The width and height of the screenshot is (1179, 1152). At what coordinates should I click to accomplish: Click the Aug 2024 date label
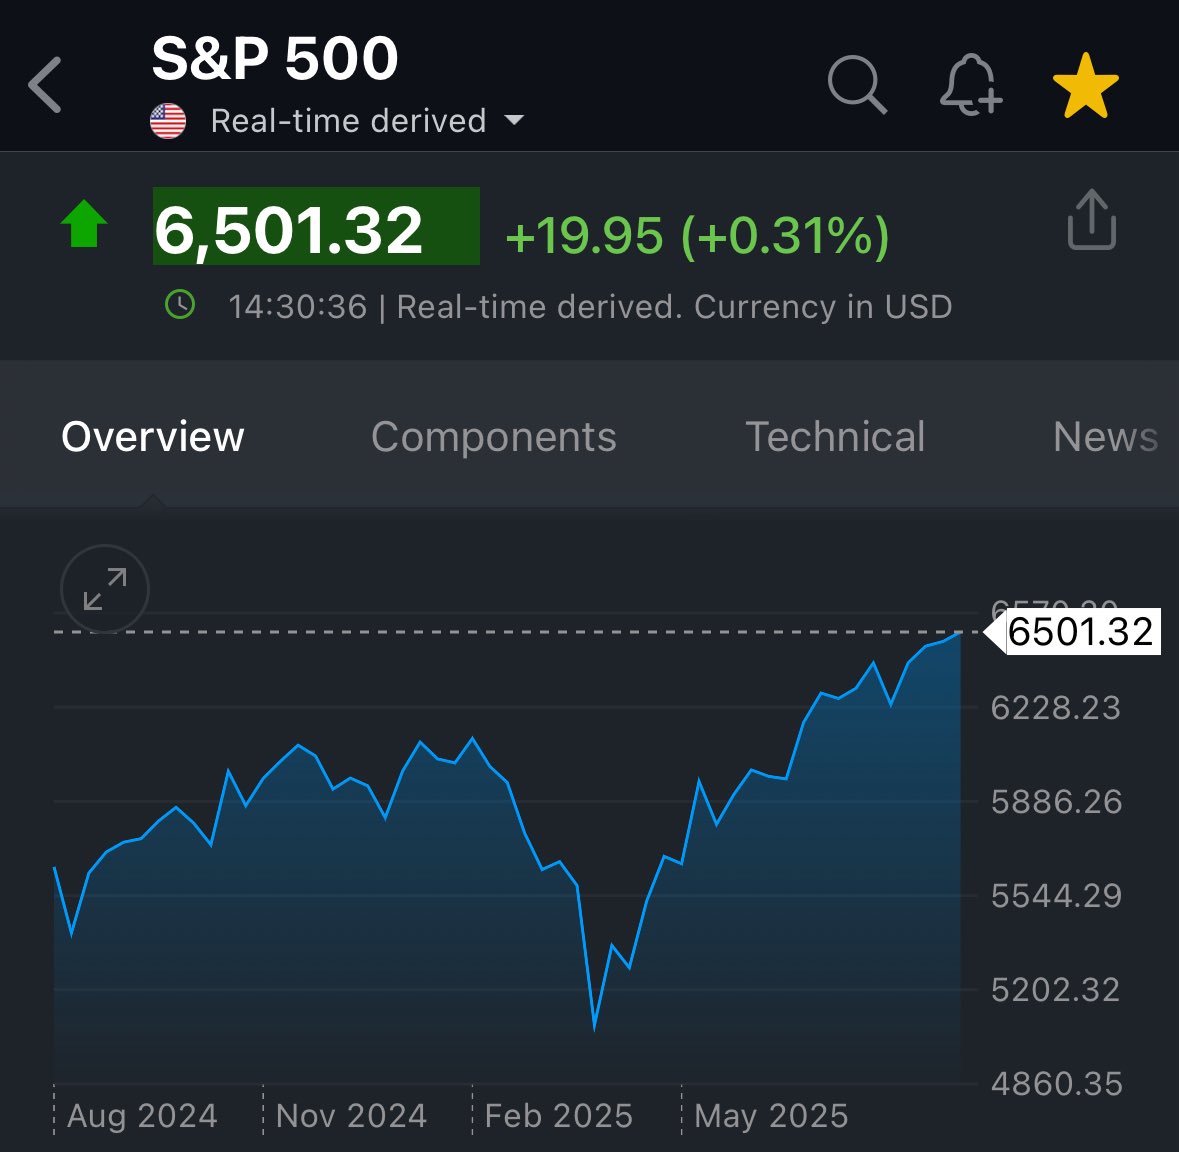click(142, 1116)
